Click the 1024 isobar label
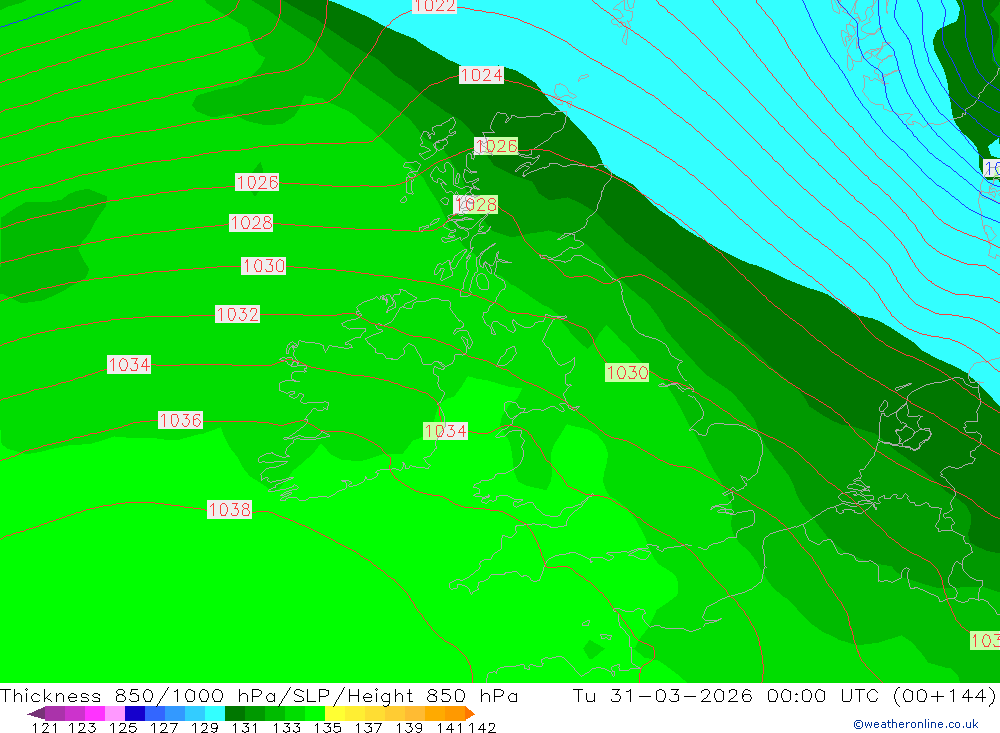Viewport: 1000px width, 733px height. pyautogui.click(x=482, y=75)
